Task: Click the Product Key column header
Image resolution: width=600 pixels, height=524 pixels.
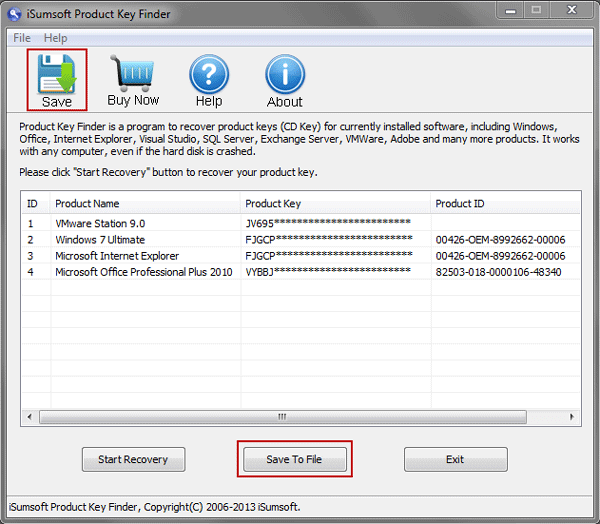Action: click(335, 203)
